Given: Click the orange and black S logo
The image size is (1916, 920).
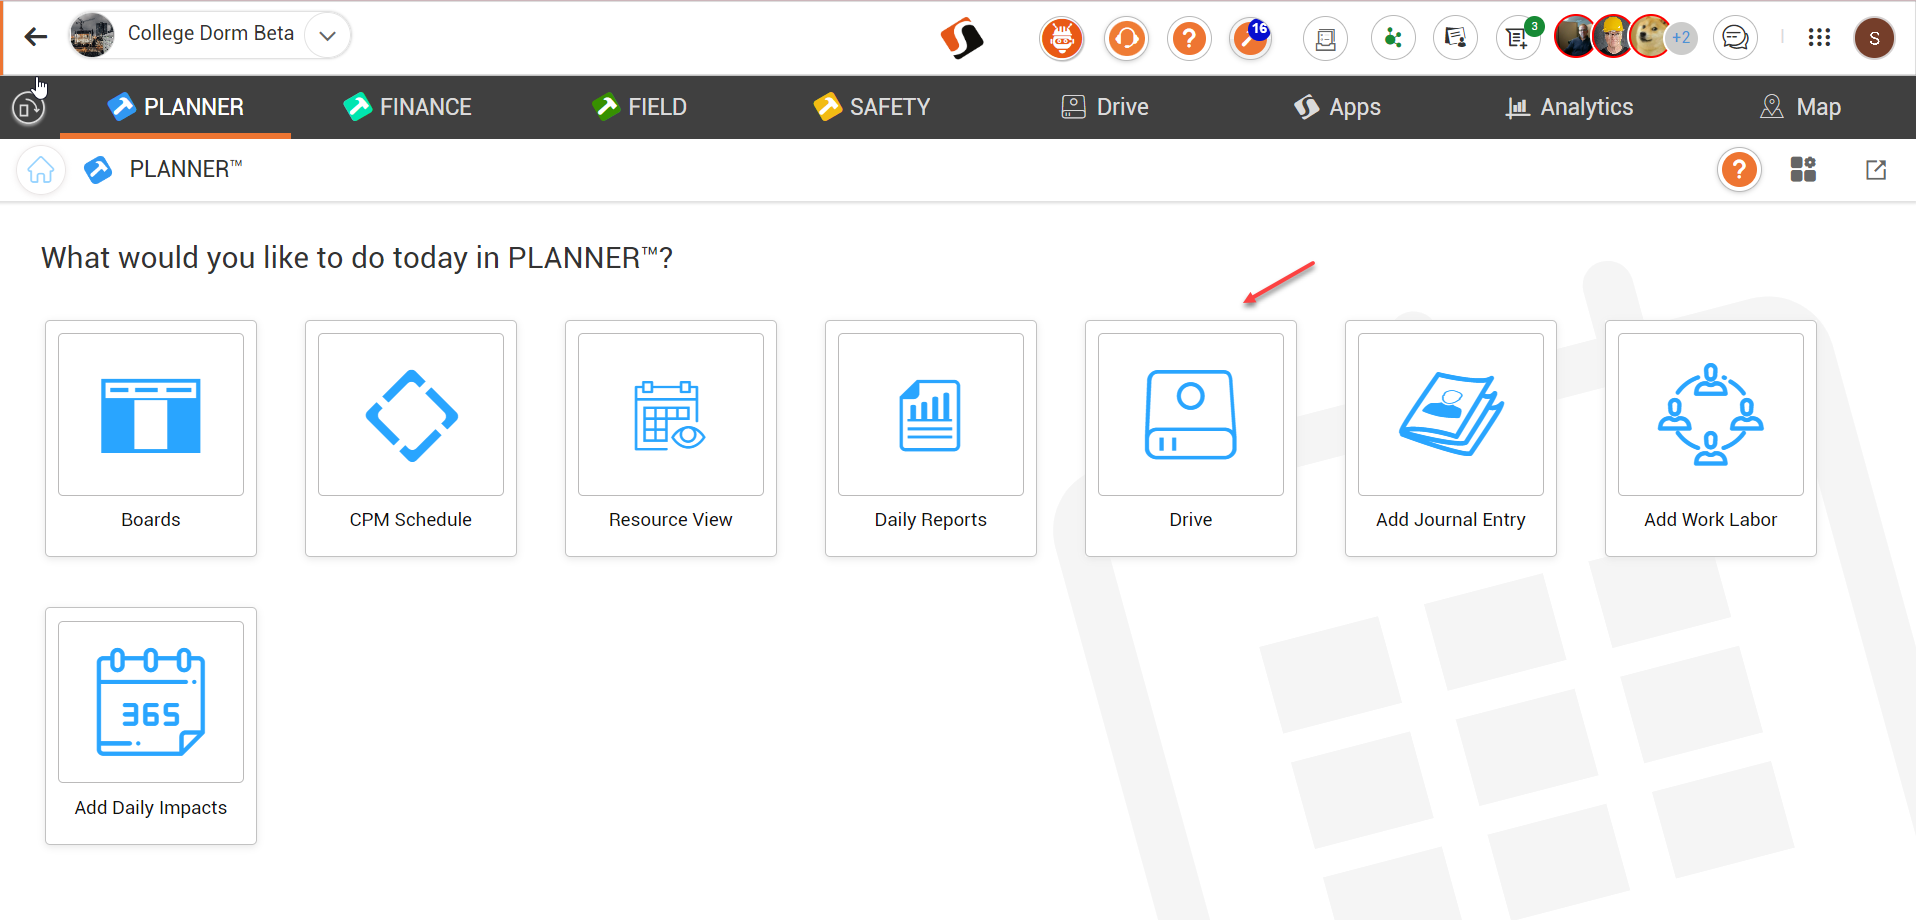Looking at the screenshot, I should click(x=962, y=39).
